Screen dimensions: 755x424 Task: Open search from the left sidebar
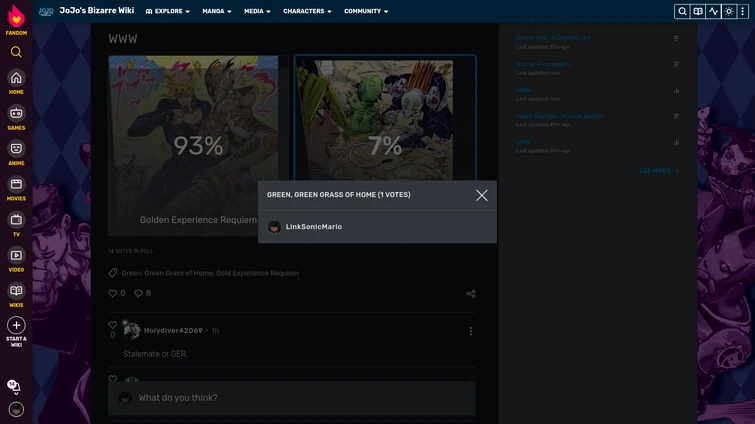coord(16,52)
